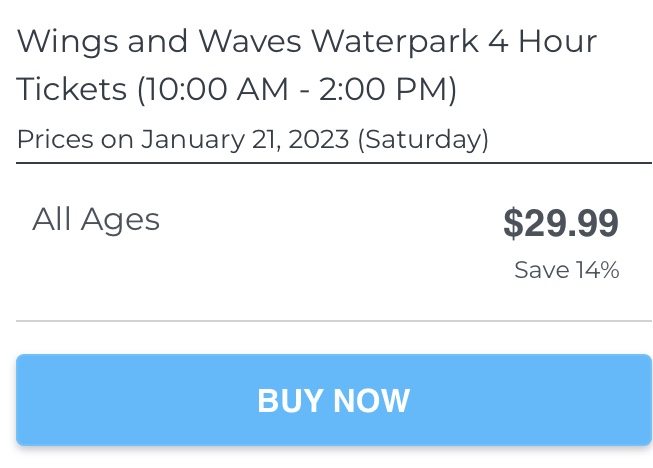The image size is (653, 468).
Task: Click the 4 Hour text in the title
Action: click(x=541, y=42)
